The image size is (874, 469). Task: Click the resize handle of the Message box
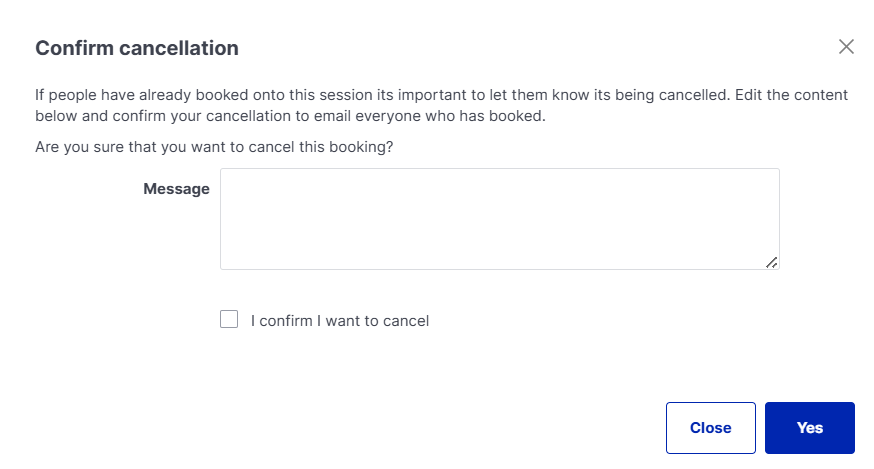point(771,261)
